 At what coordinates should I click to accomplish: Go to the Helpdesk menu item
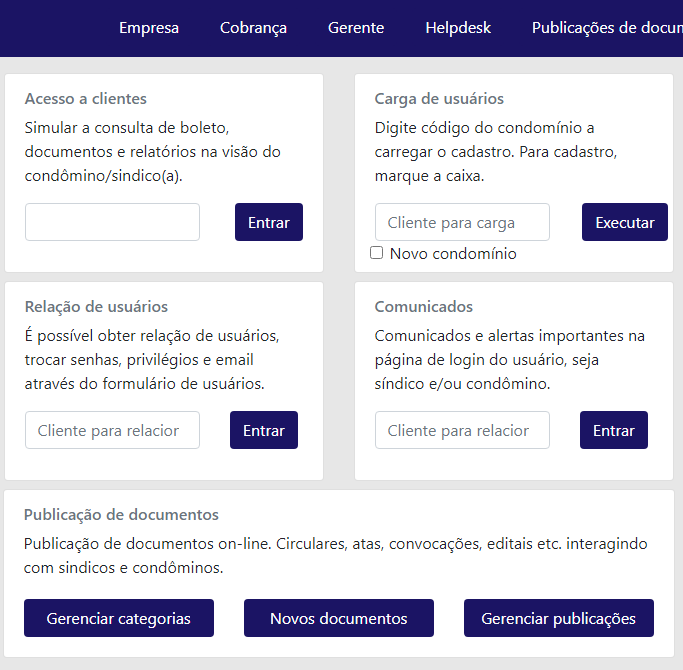tap(457, 28)
